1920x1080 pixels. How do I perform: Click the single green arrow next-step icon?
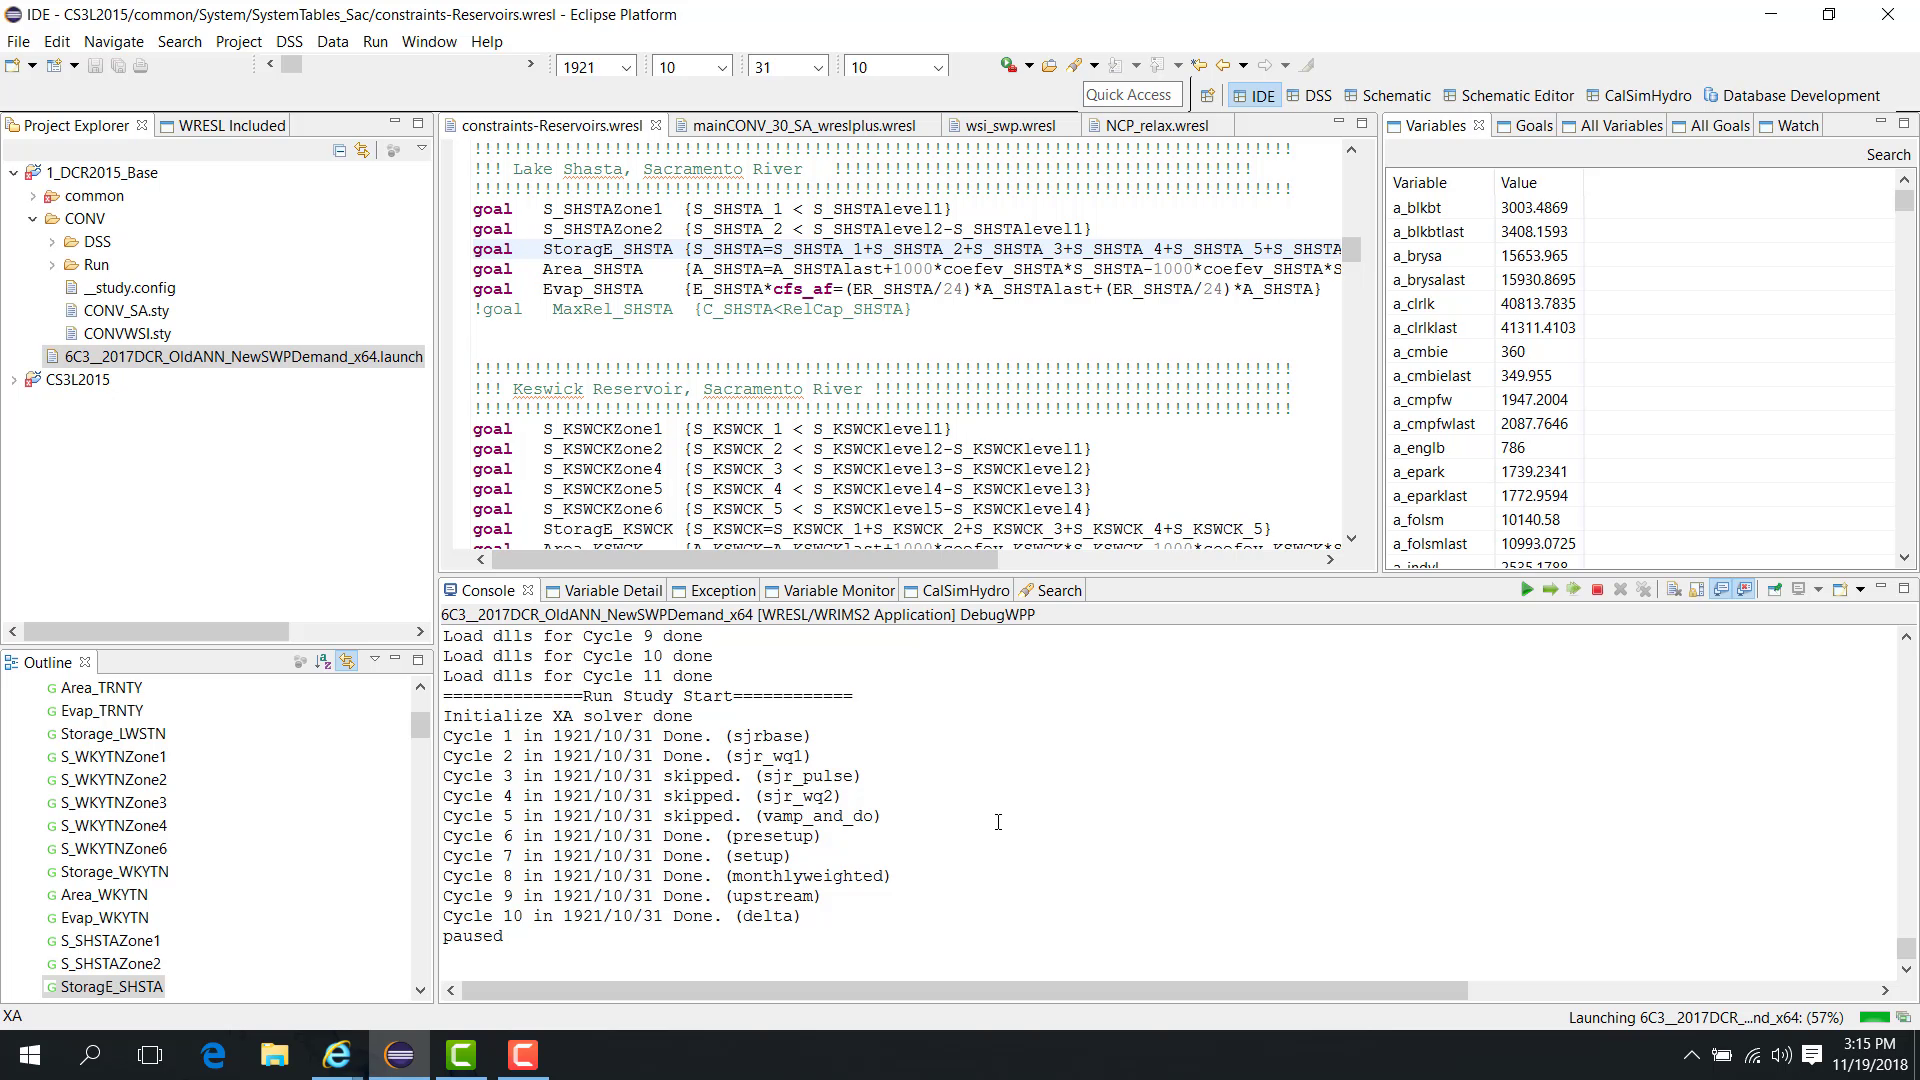pos(1550,589)
